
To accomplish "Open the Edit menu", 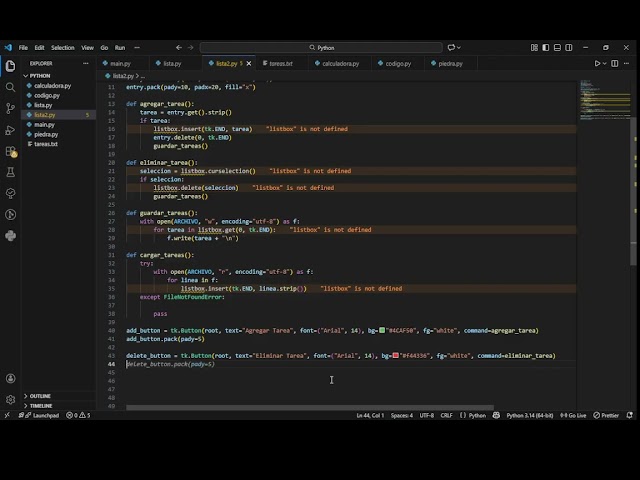I will tap(39, 47).
